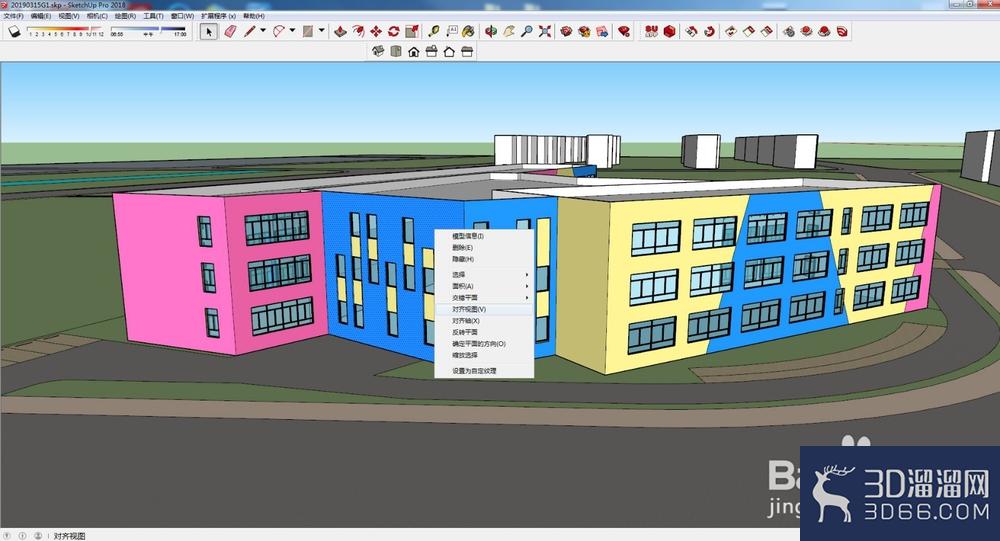Image resolution: width=1000 pixels, height=541 pixels.
Task: Open the 编辑(E) menu
Action: click(41, 16)
